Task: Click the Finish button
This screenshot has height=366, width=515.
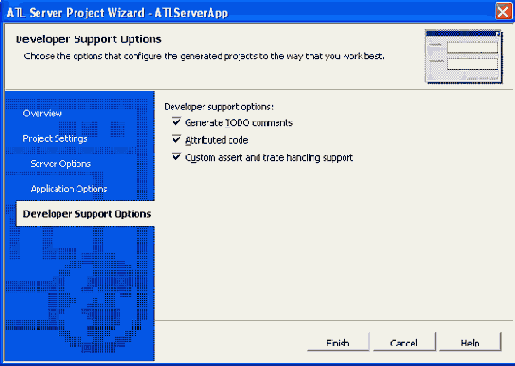Action: 338,342
